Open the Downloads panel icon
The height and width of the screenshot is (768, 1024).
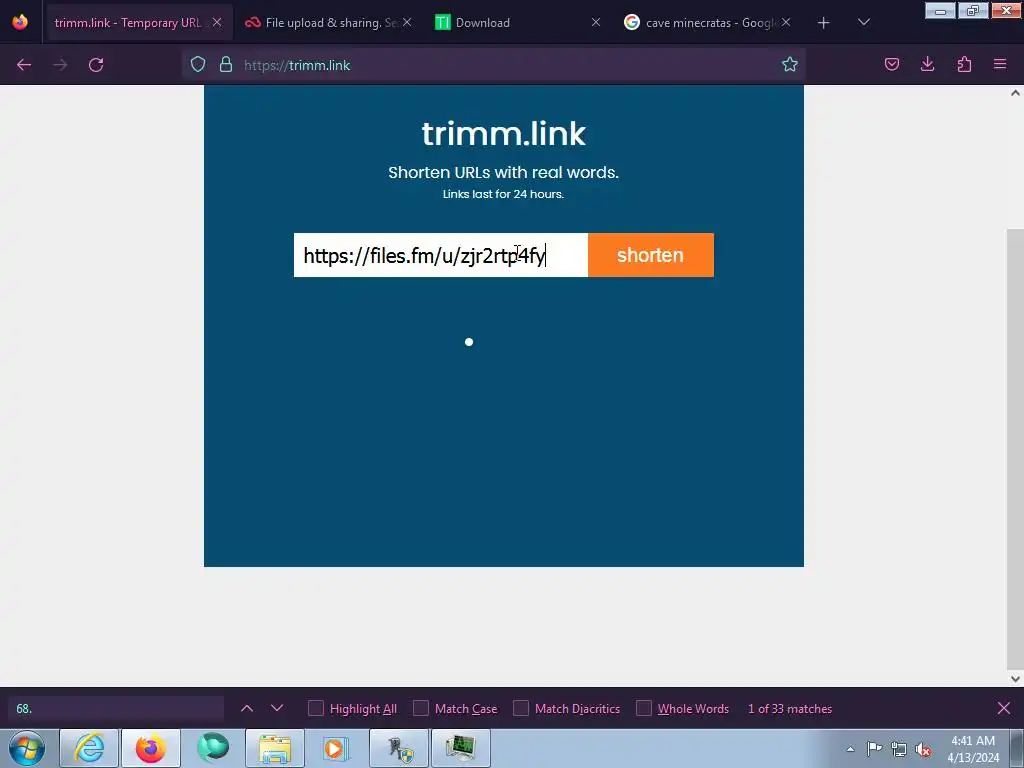(x=927, y=64)
